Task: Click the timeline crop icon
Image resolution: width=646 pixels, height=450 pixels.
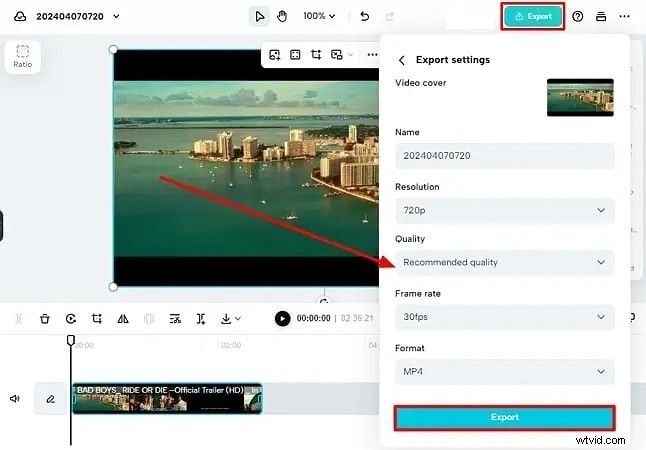Action: point(97,319)
